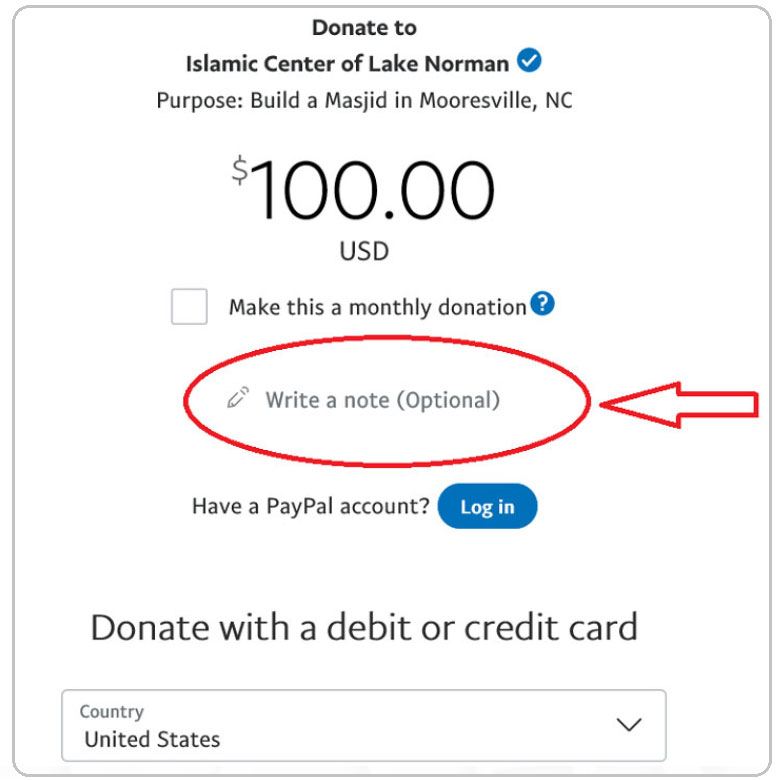Screen dimensions: 781x780
Task: Select the "United States" country value
Action: tap(152, 740)
